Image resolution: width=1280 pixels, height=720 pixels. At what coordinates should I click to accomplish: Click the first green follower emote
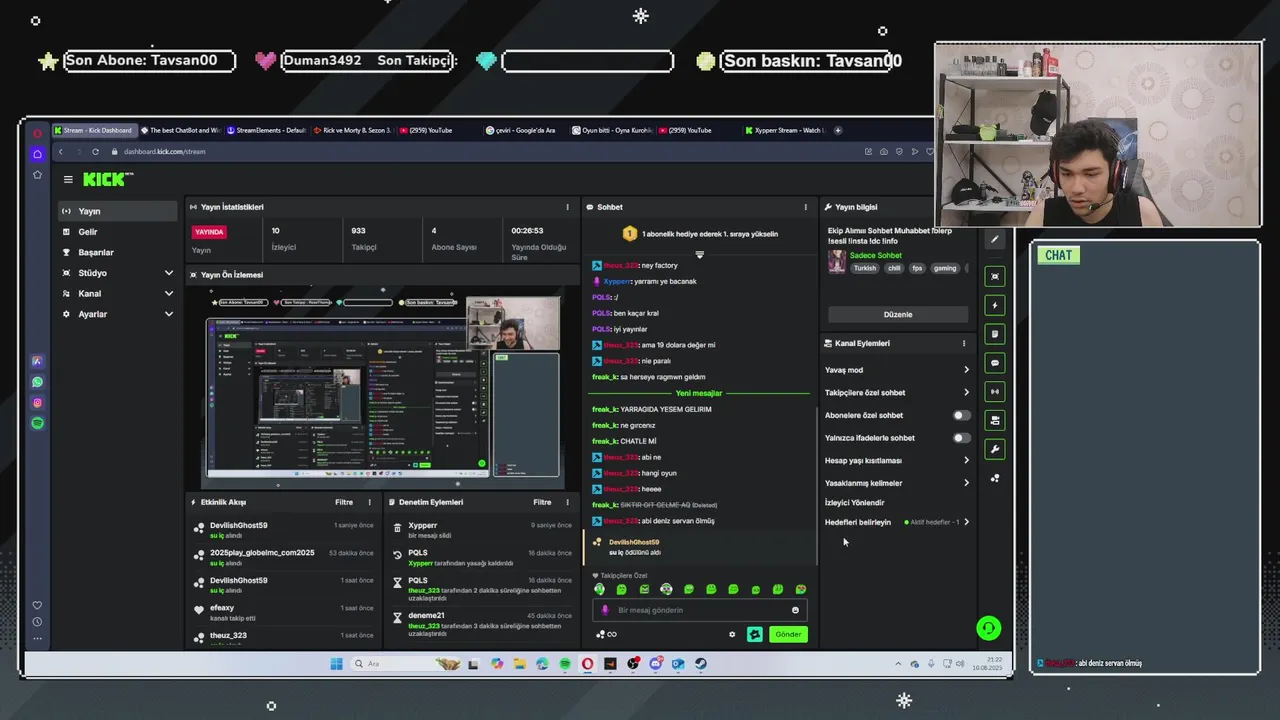pyautogui.click(x=599, y=589)
